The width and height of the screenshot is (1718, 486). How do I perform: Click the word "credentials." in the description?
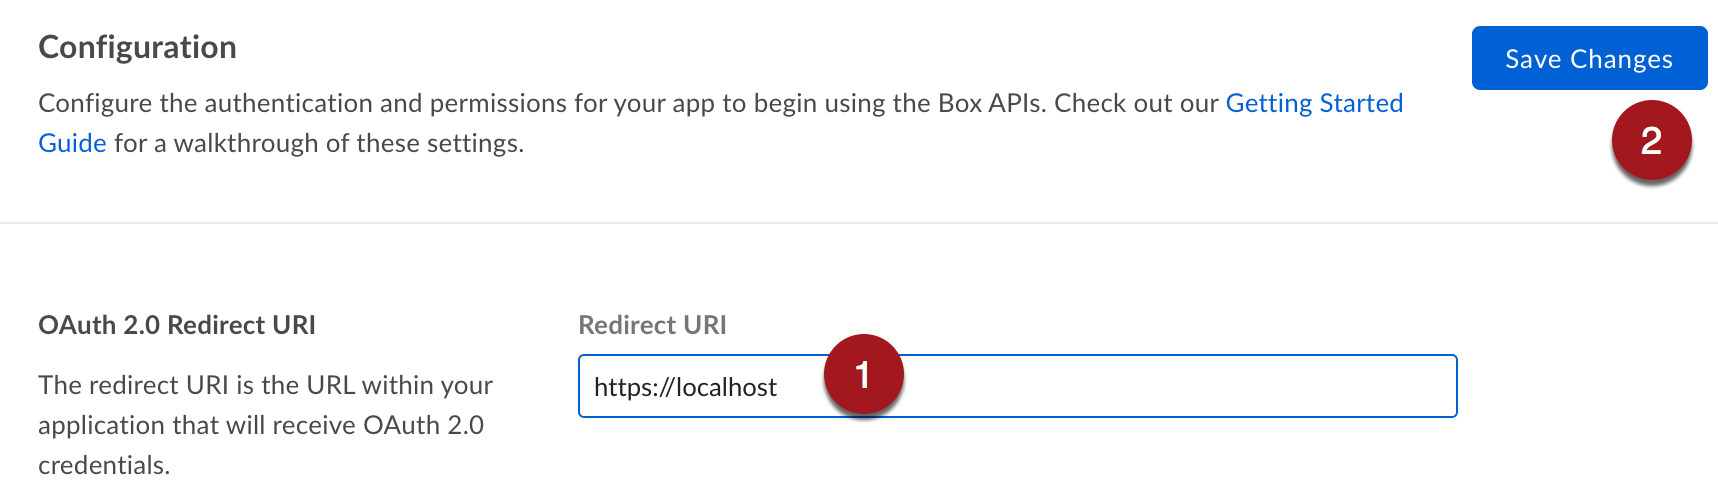[x=104, y=465]
